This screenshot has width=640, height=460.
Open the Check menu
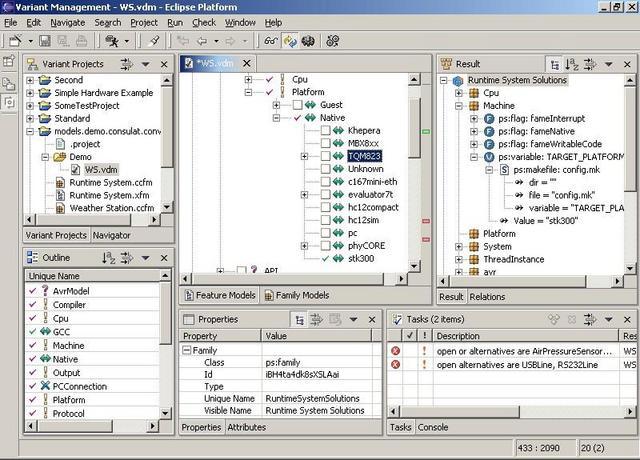pos(204,23)
